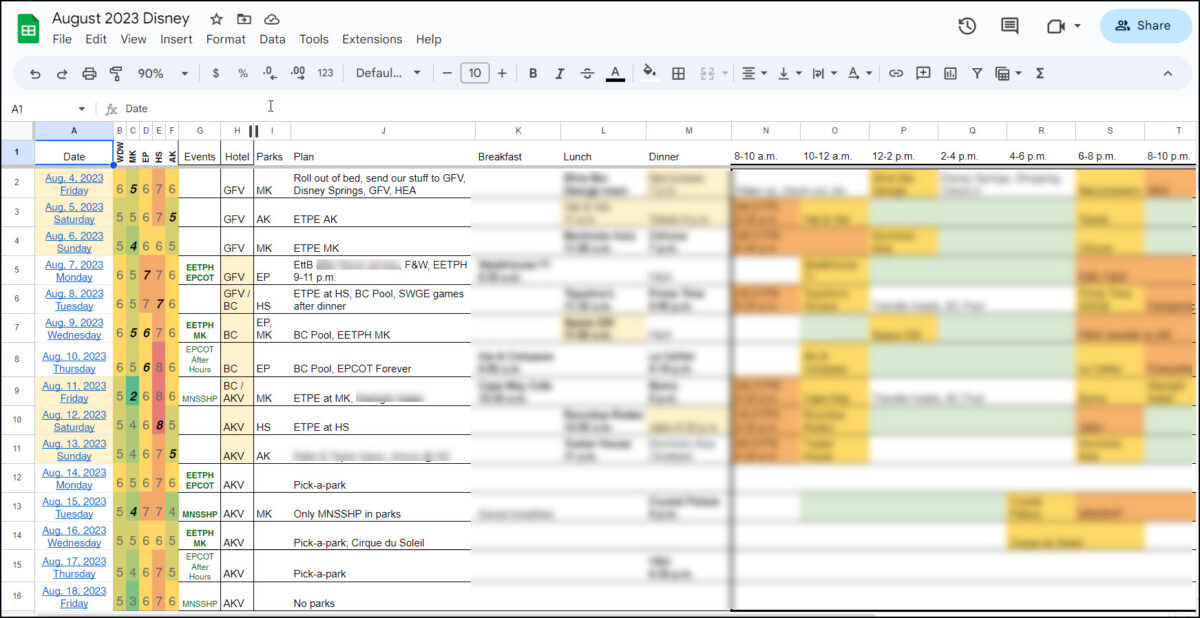Click the Share button
The height and width of the screenshot is (618, 1200).
click(x=1144, y=26)
